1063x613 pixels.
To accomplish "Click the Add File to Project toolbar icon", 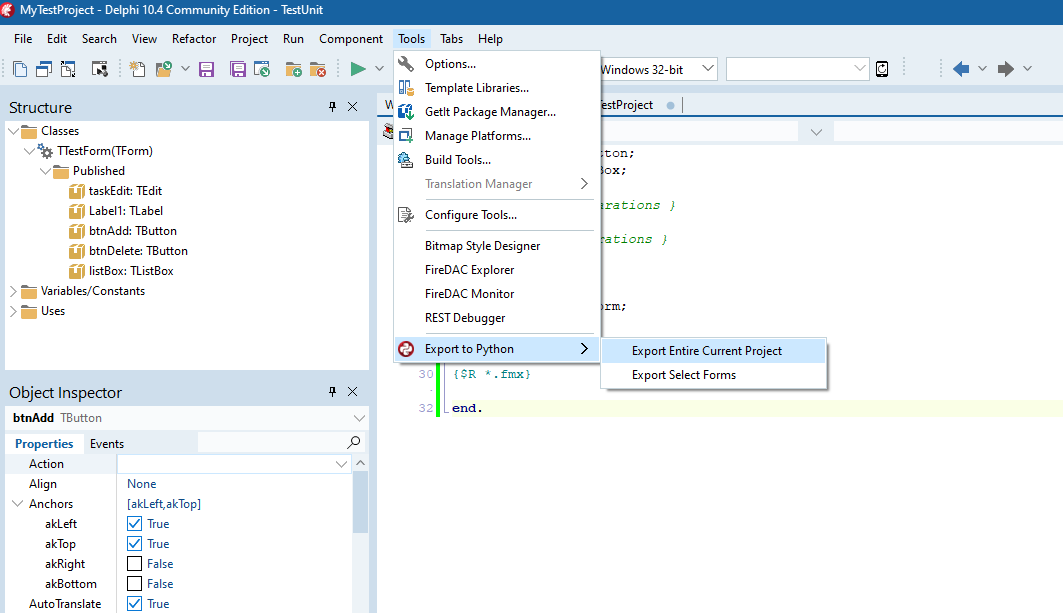I will (292, 68).
